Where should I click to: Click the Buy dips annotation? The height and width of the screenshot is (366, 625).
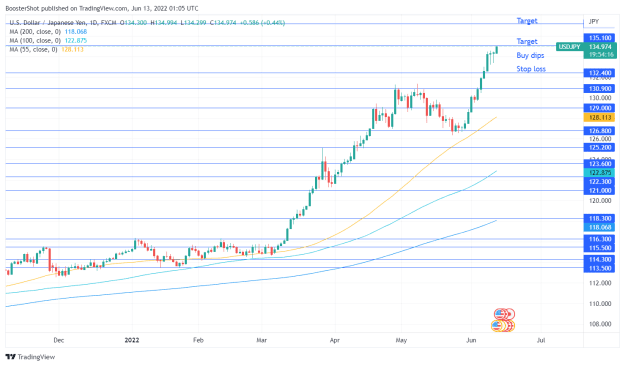tap(530, 55)
